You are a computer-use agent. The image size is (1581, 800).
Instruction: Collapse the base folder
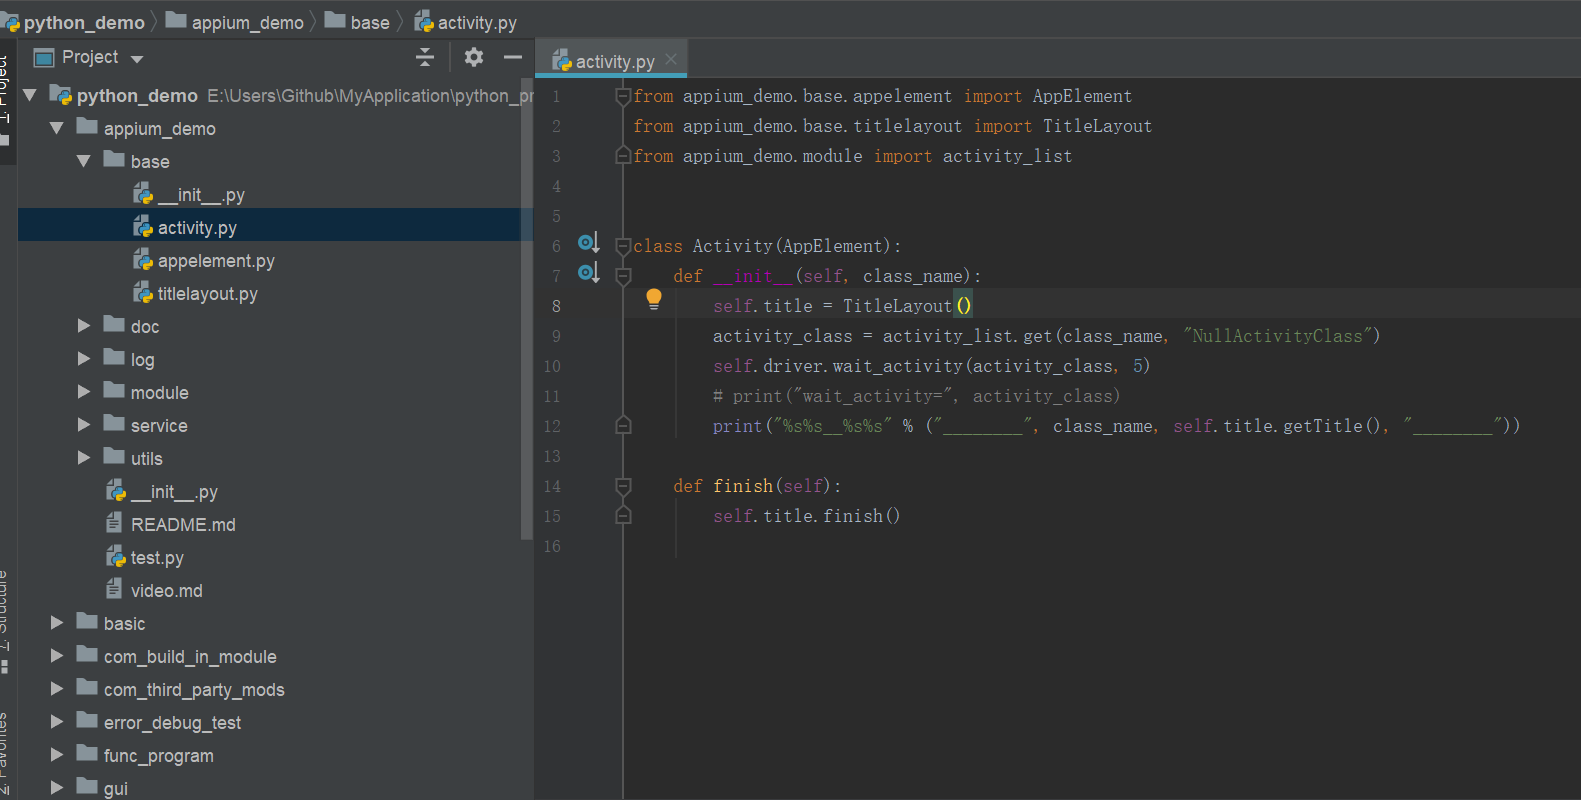pyautogui.click(x=84, y=161)
